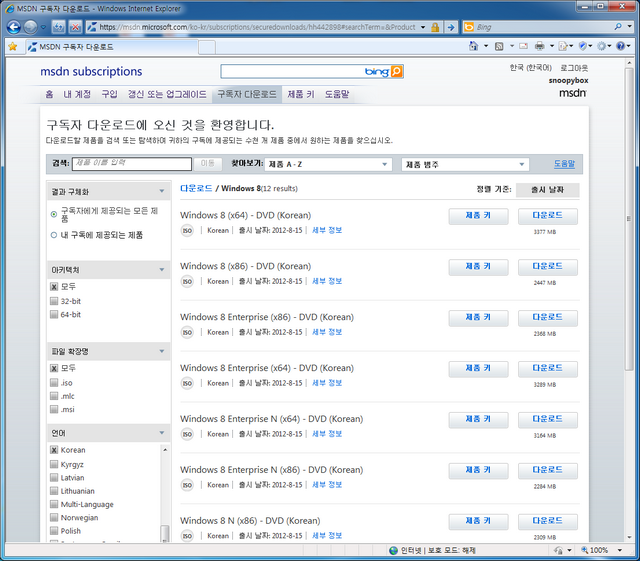
Task: Click the ISO icon for Windows 8 Enterprise N (x64)
Action: tap(187, 434)
